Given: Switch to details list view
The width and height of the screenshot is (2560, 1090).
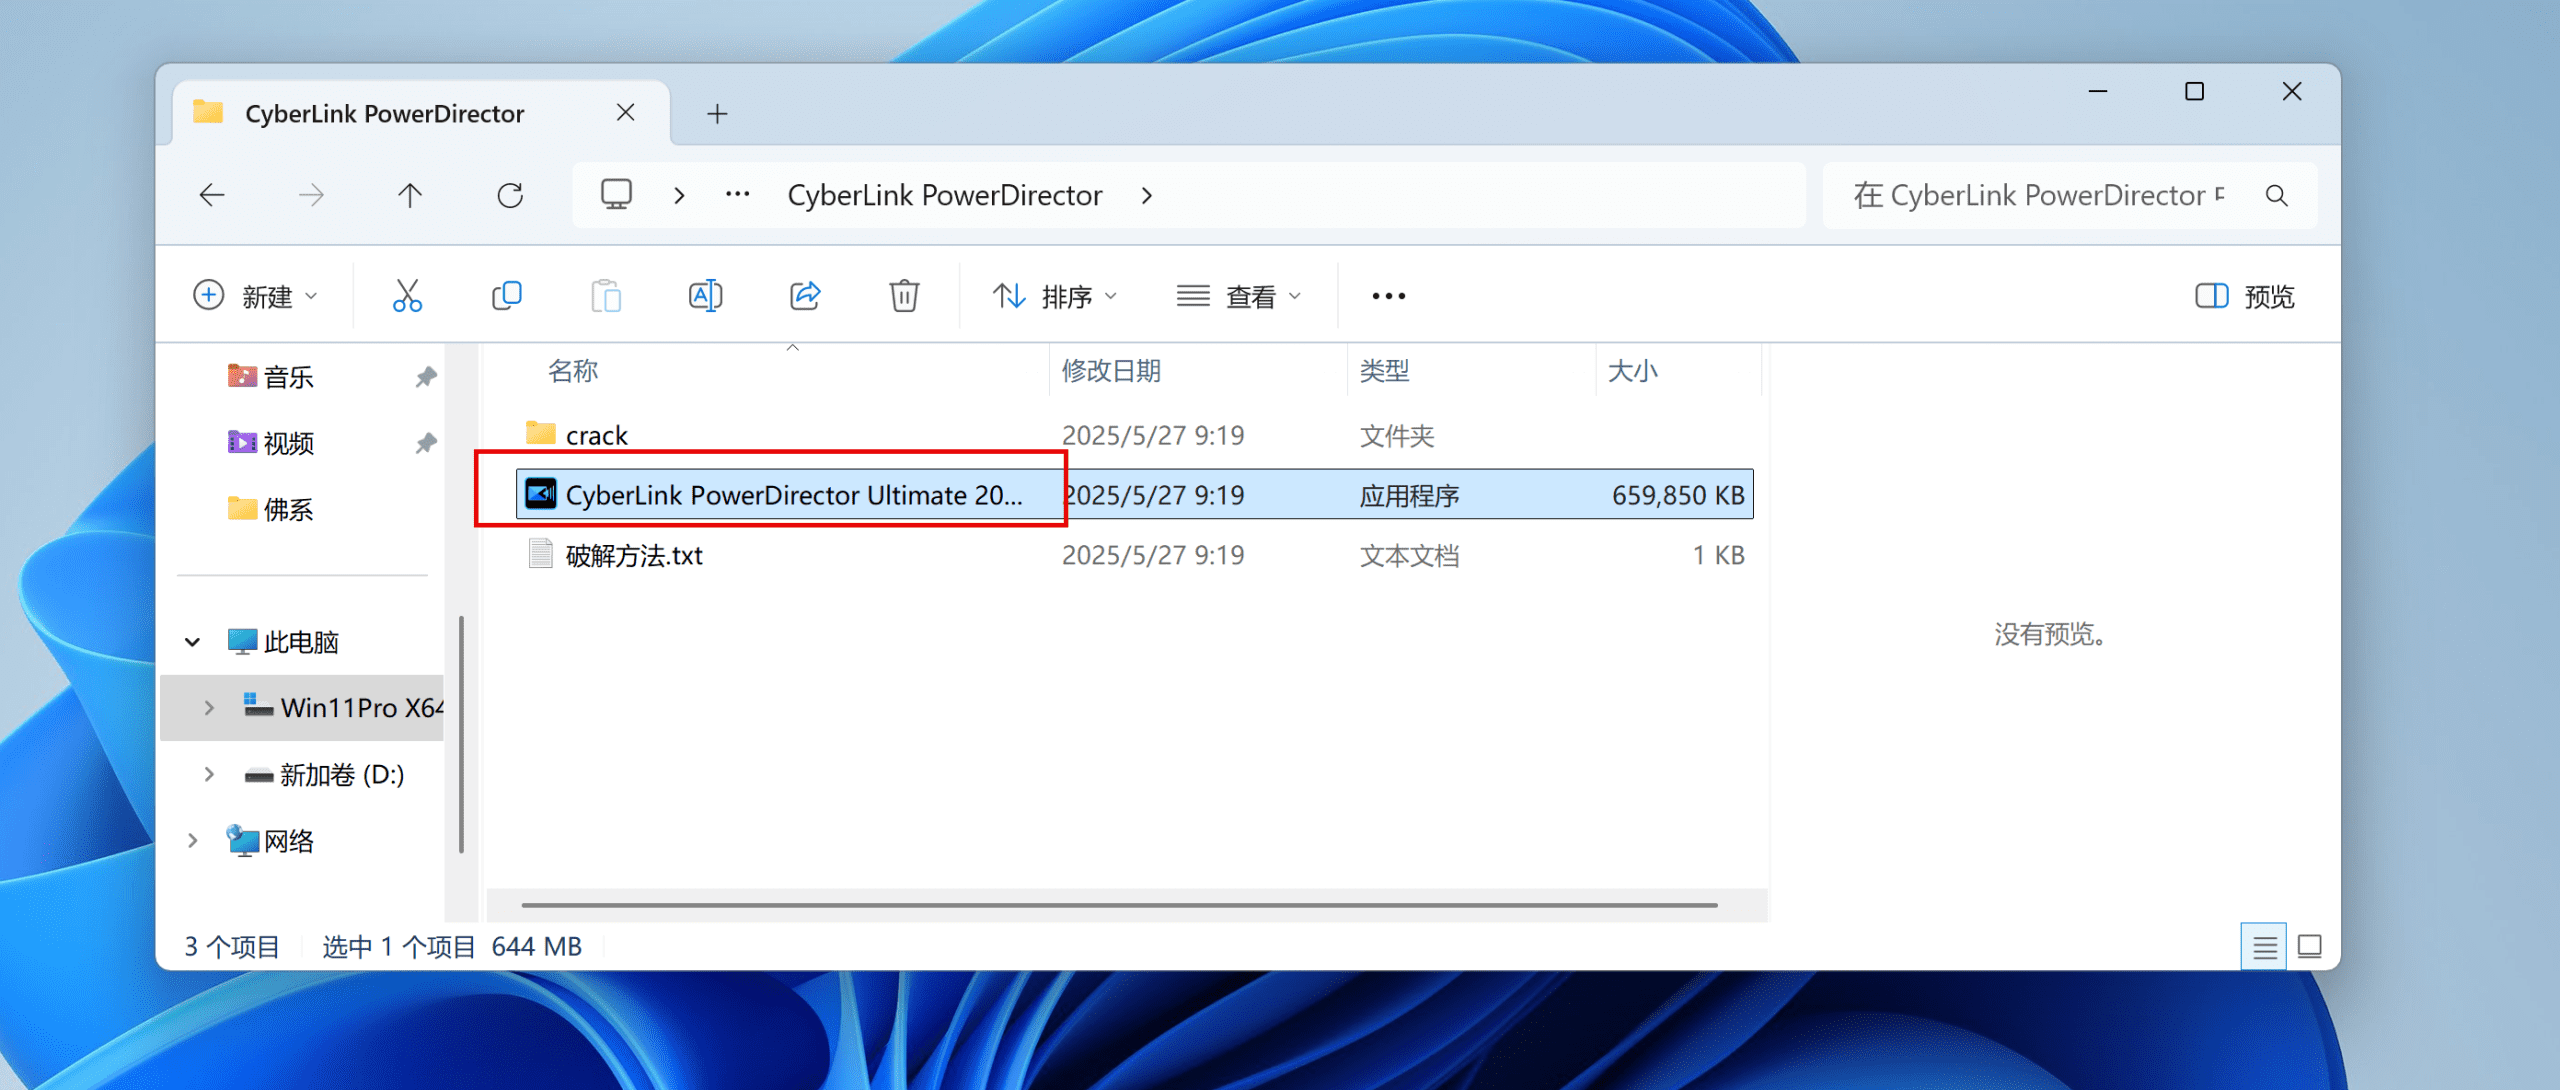Looking at the screenshot, I should coord(2264,947).
